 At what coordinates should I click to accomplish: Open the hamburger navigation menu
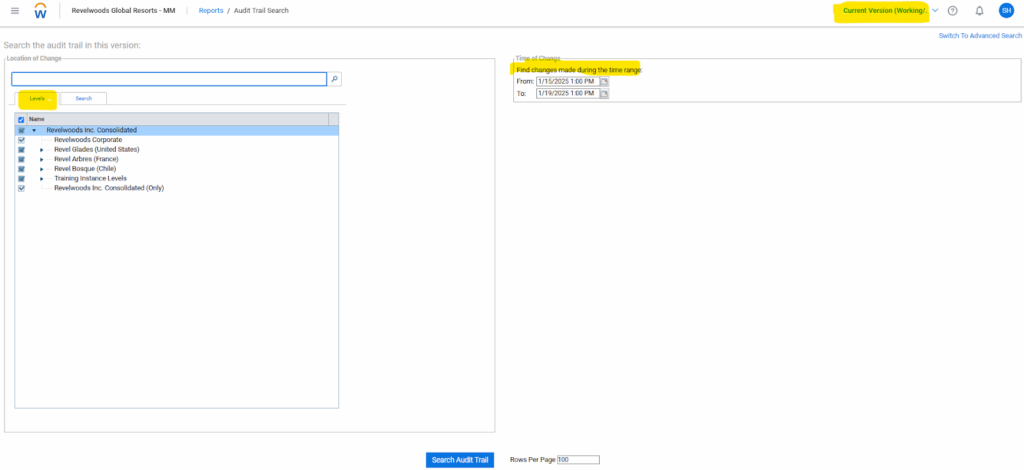coord(14,11)
